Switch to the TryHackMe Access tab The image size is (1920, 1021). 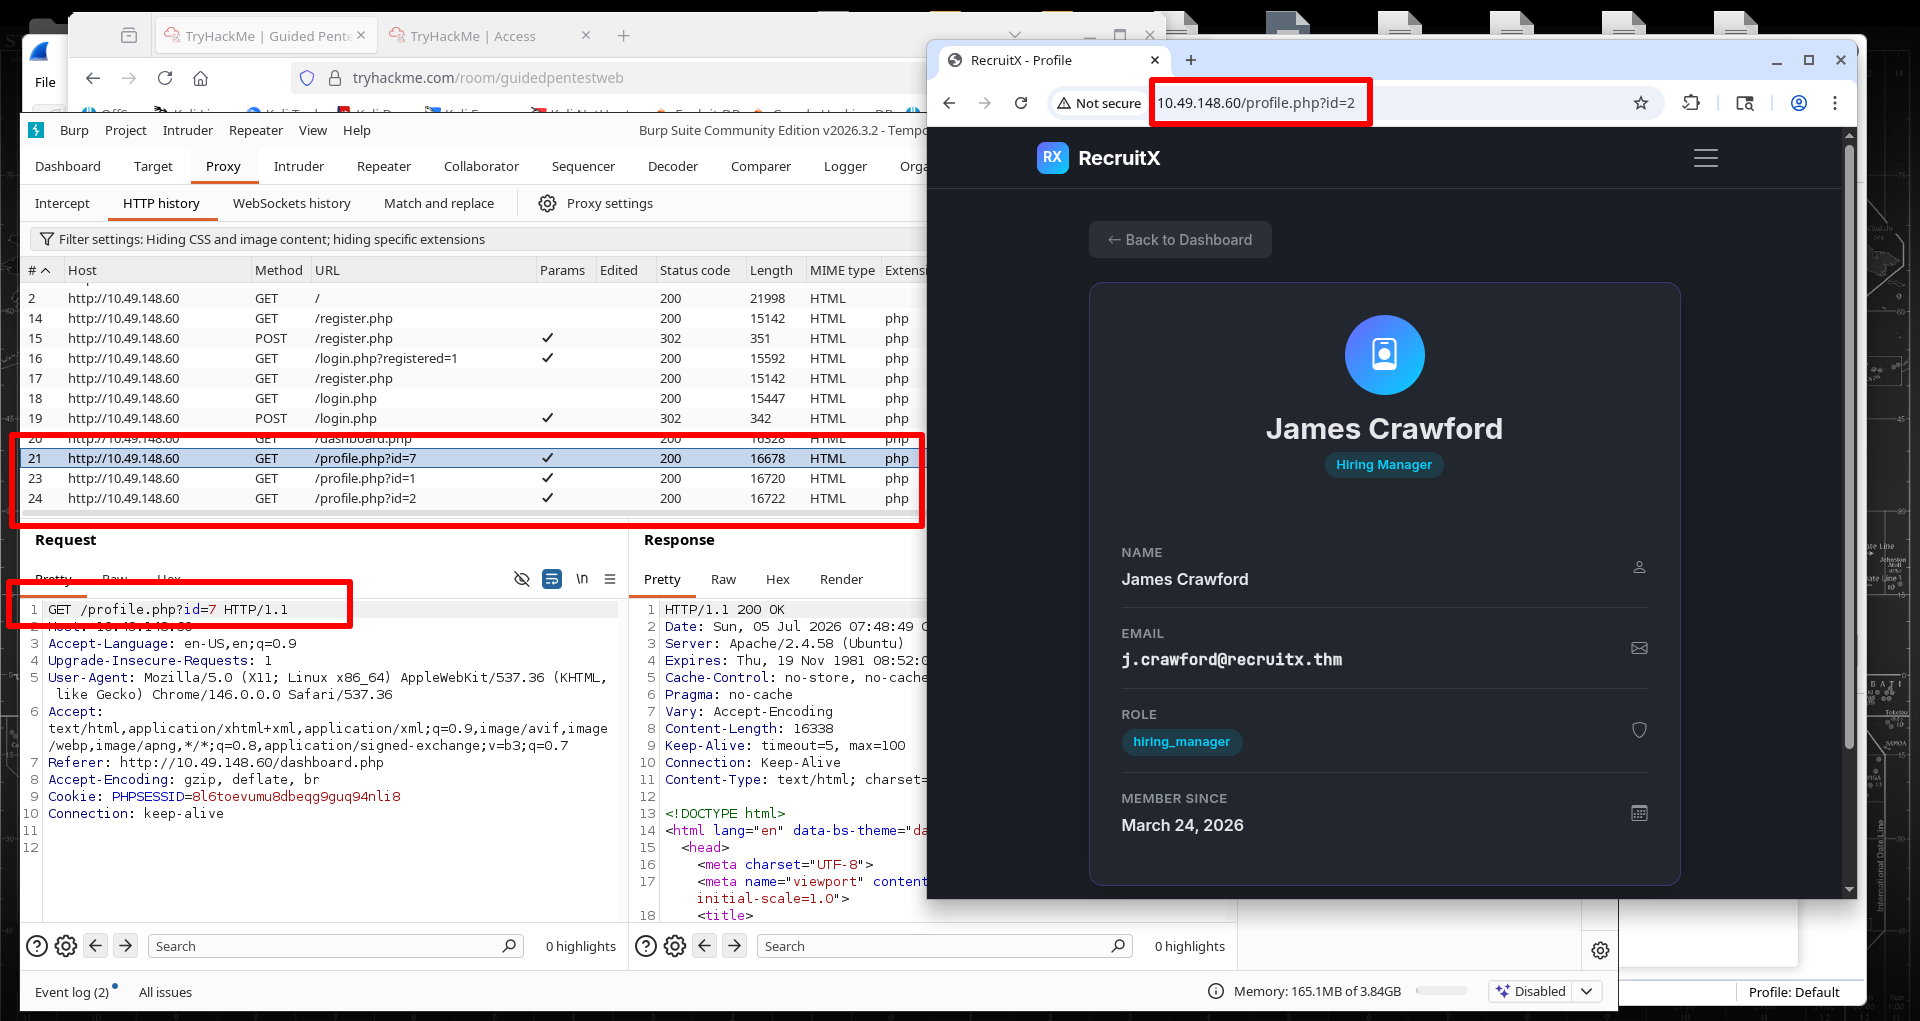coord(473,36)
